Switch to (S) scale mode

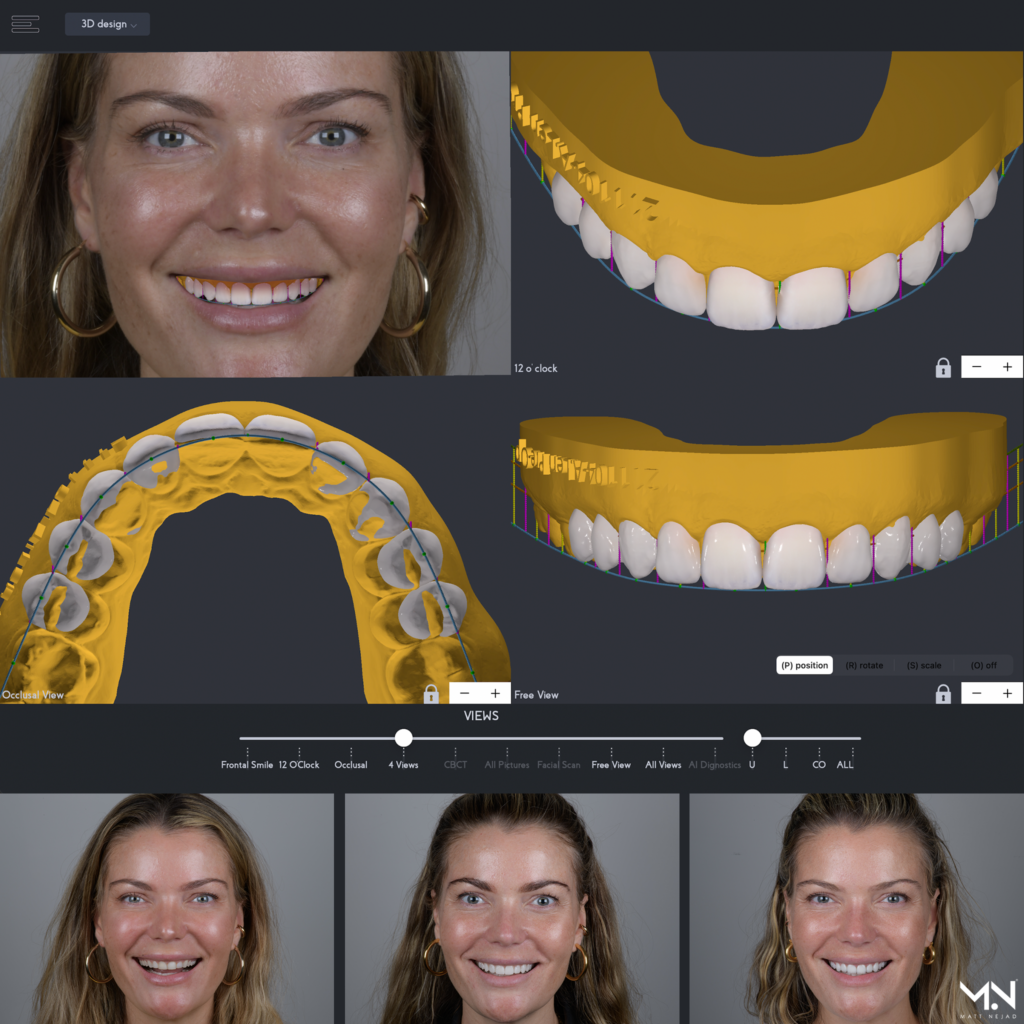pyautogui.click(x=926, y=664)
